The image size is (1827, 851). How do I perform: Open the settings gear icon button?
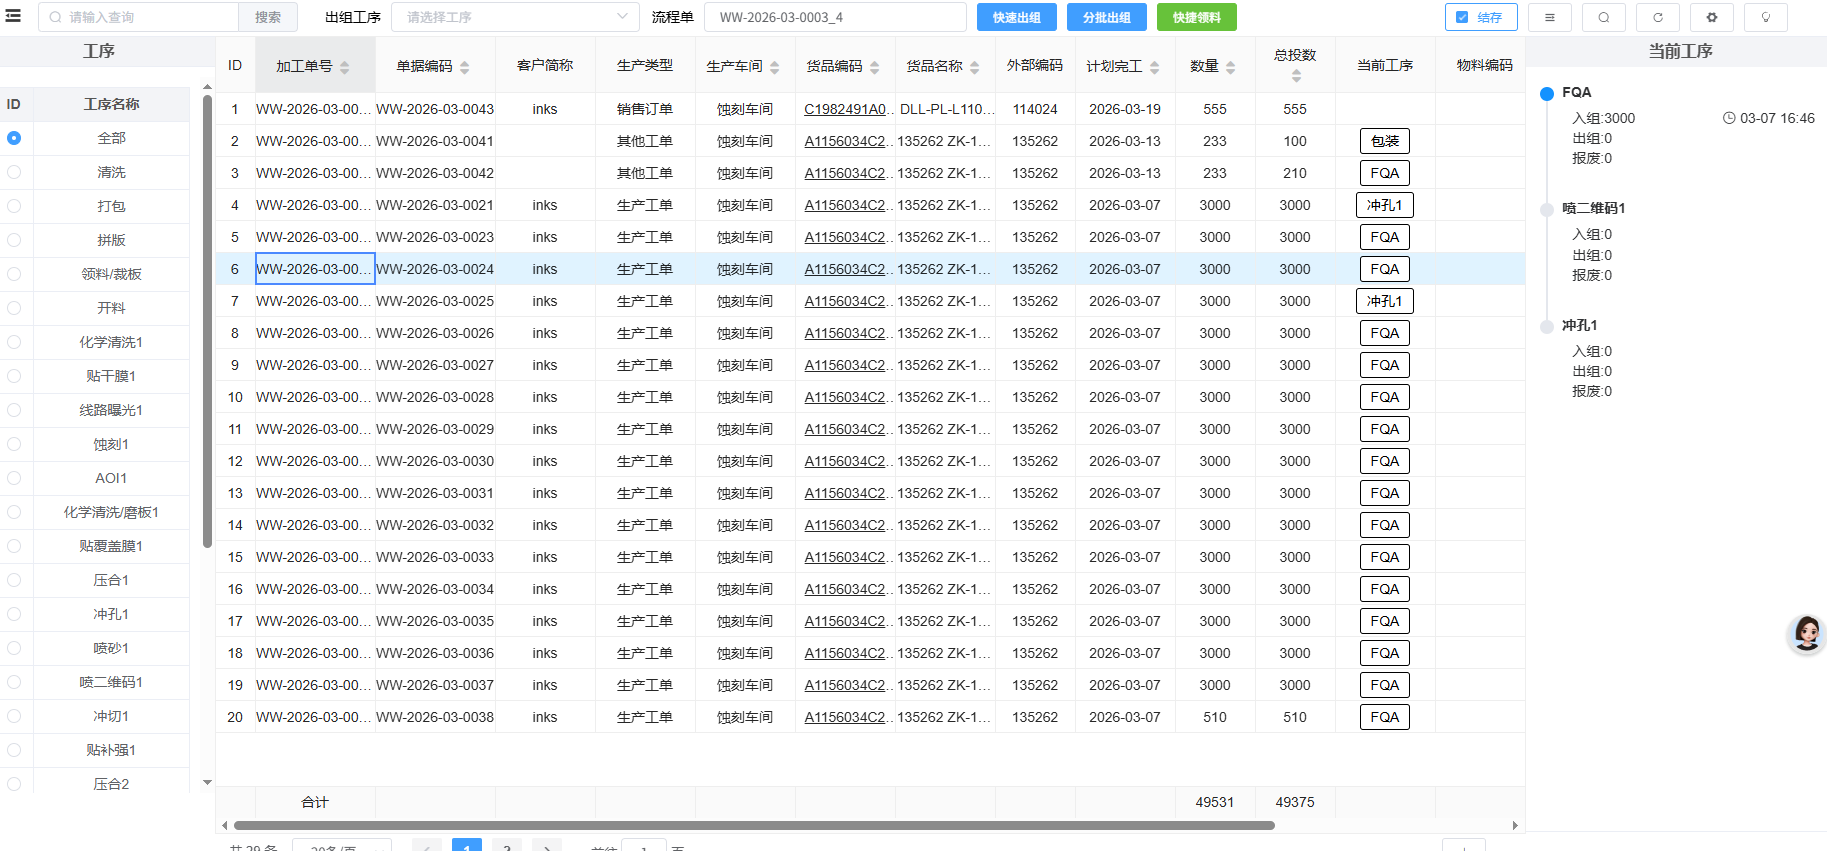(x=1711, y=17)
